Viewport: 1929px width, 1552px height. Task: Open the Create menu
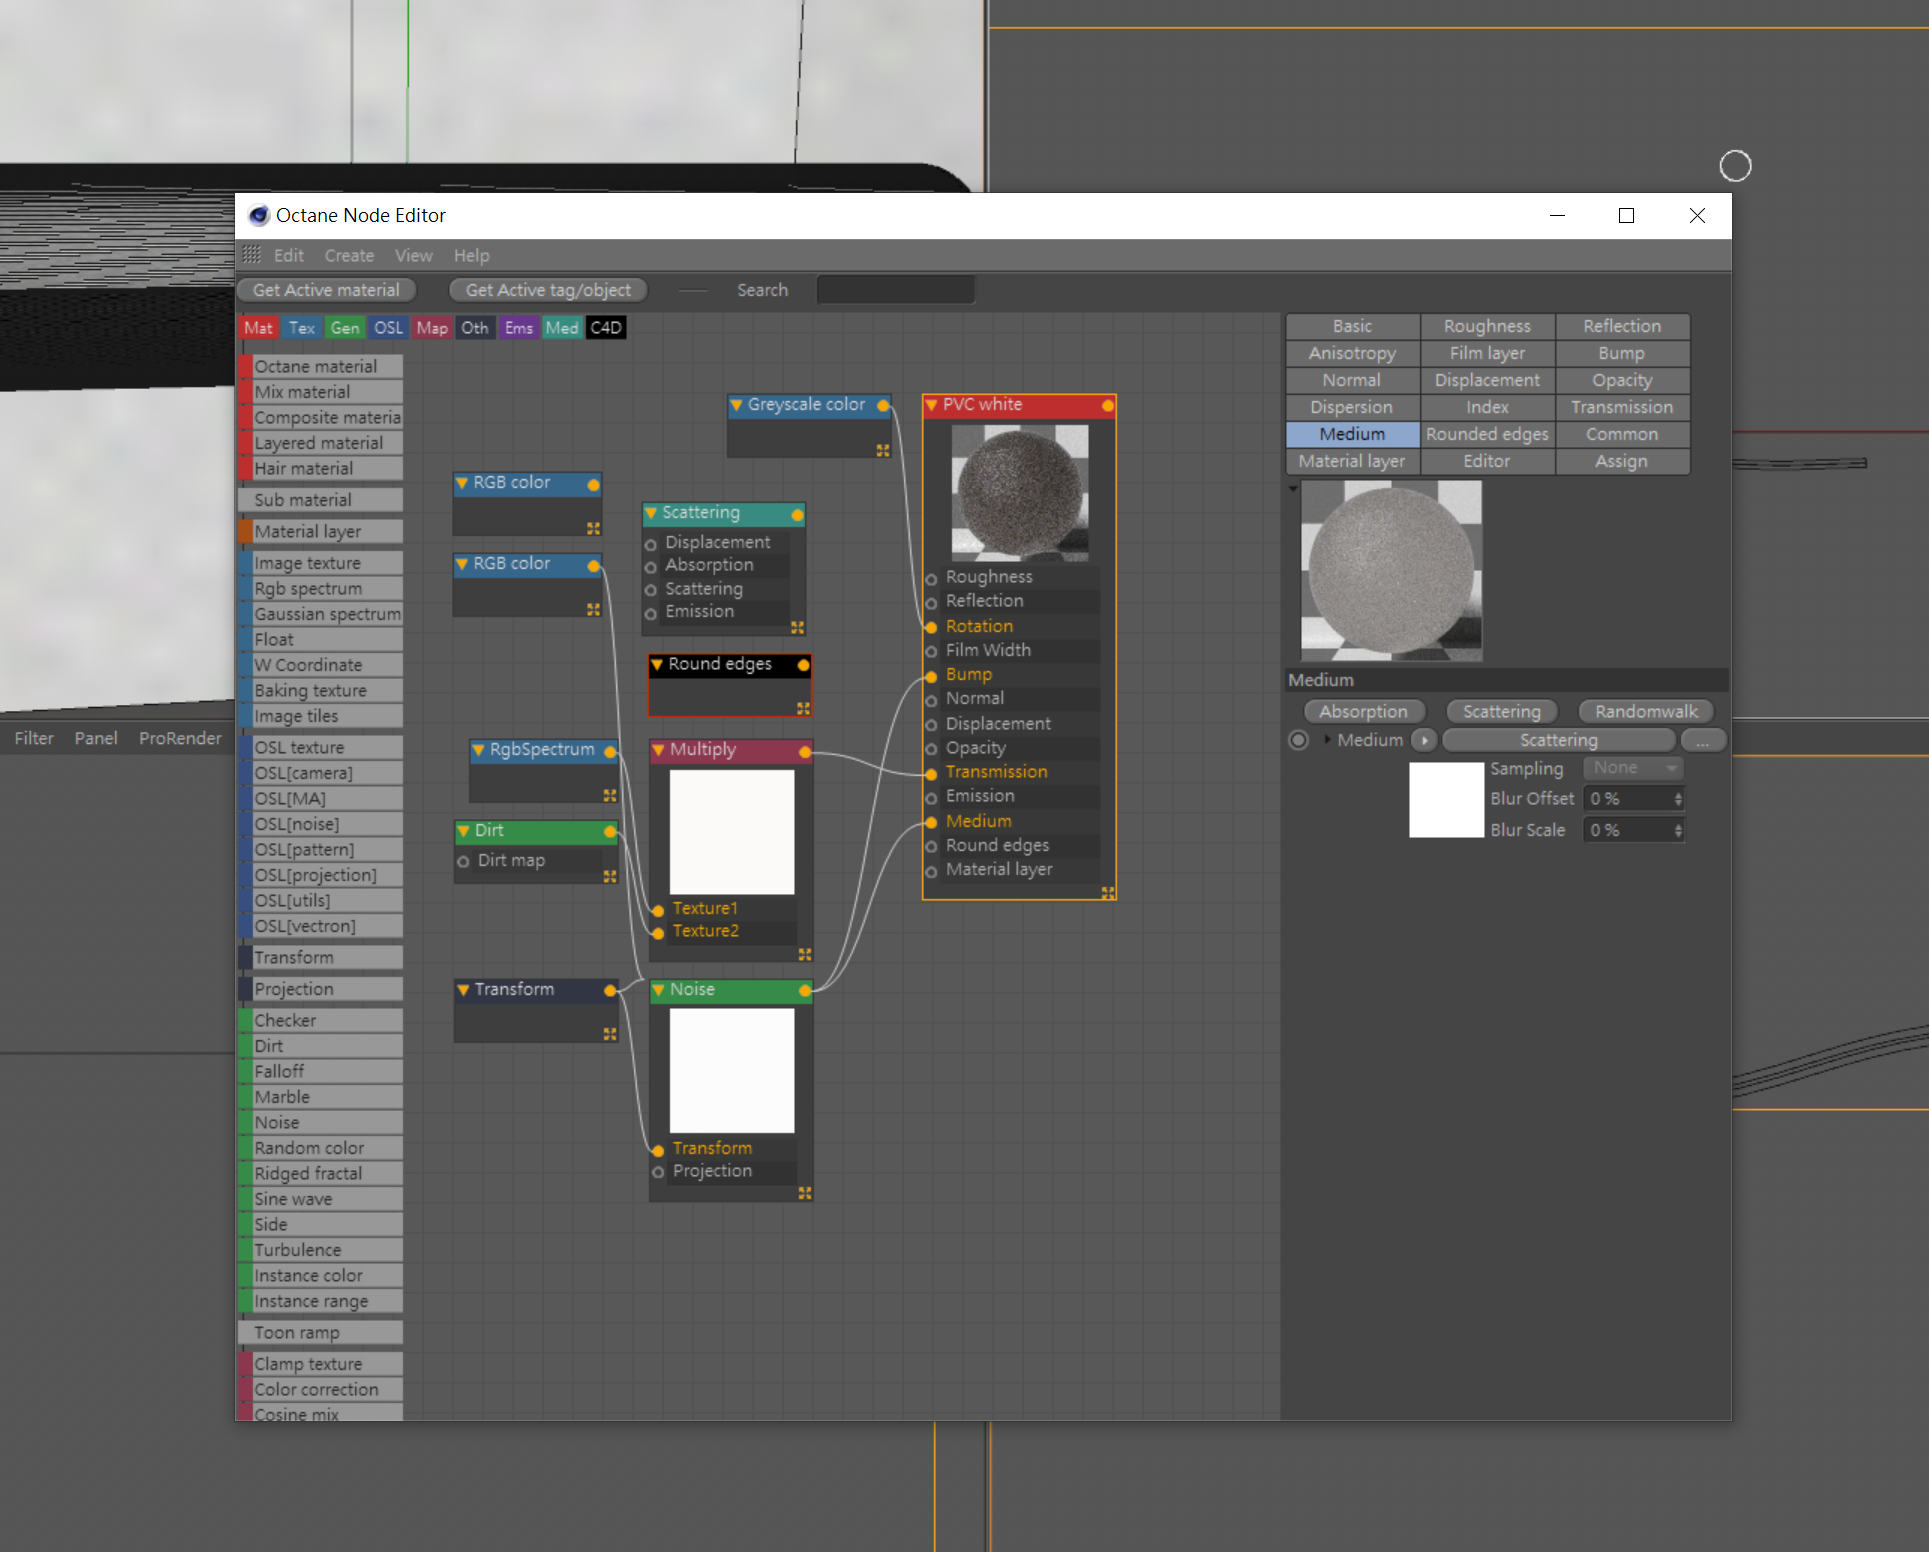point(349,256)
